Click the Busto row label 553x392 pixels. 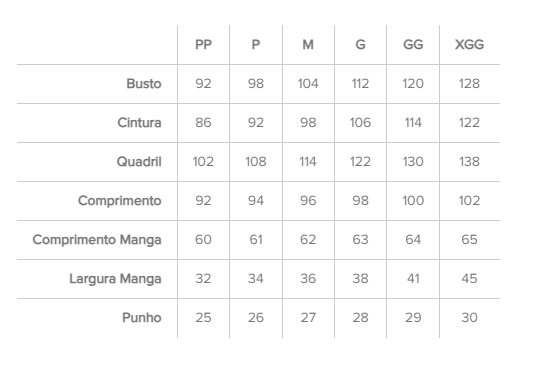[144, 84]
